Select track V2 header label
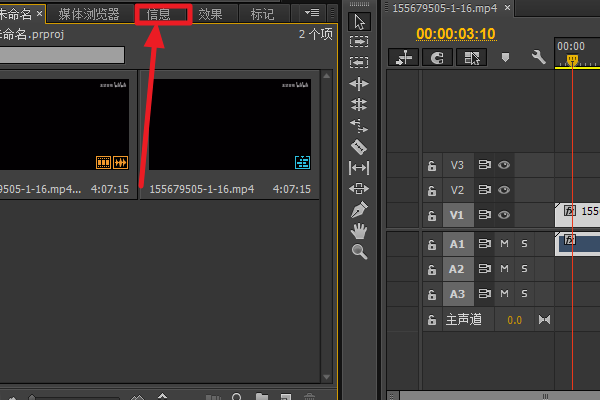The image size is (600, 400). point(457,190)
